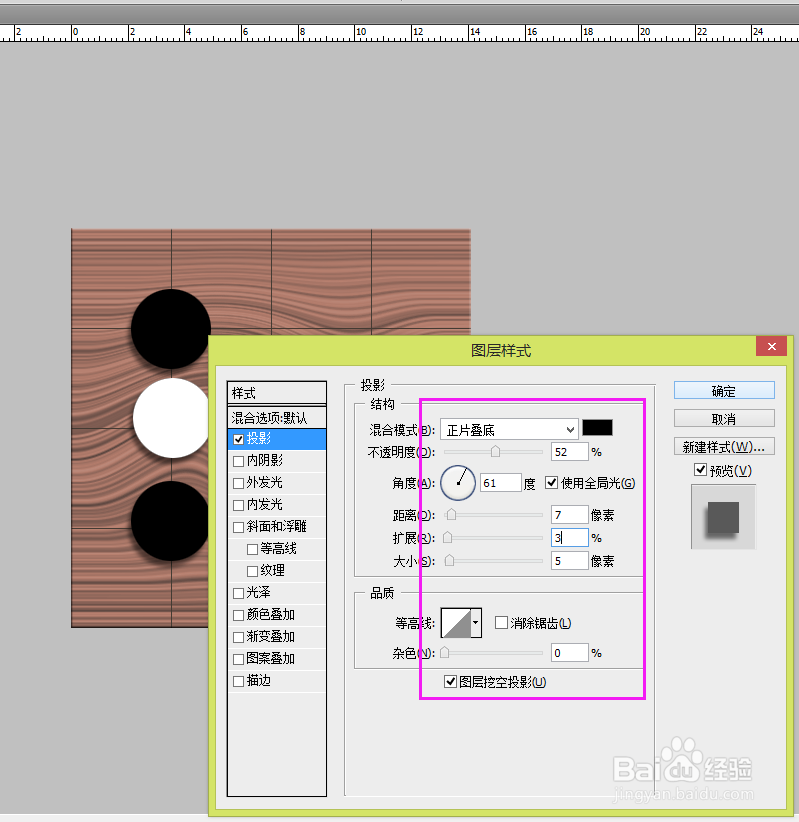Enable the 颜色叠加 checkbox
The image size is (799, 822).
[x=239, y=615]
